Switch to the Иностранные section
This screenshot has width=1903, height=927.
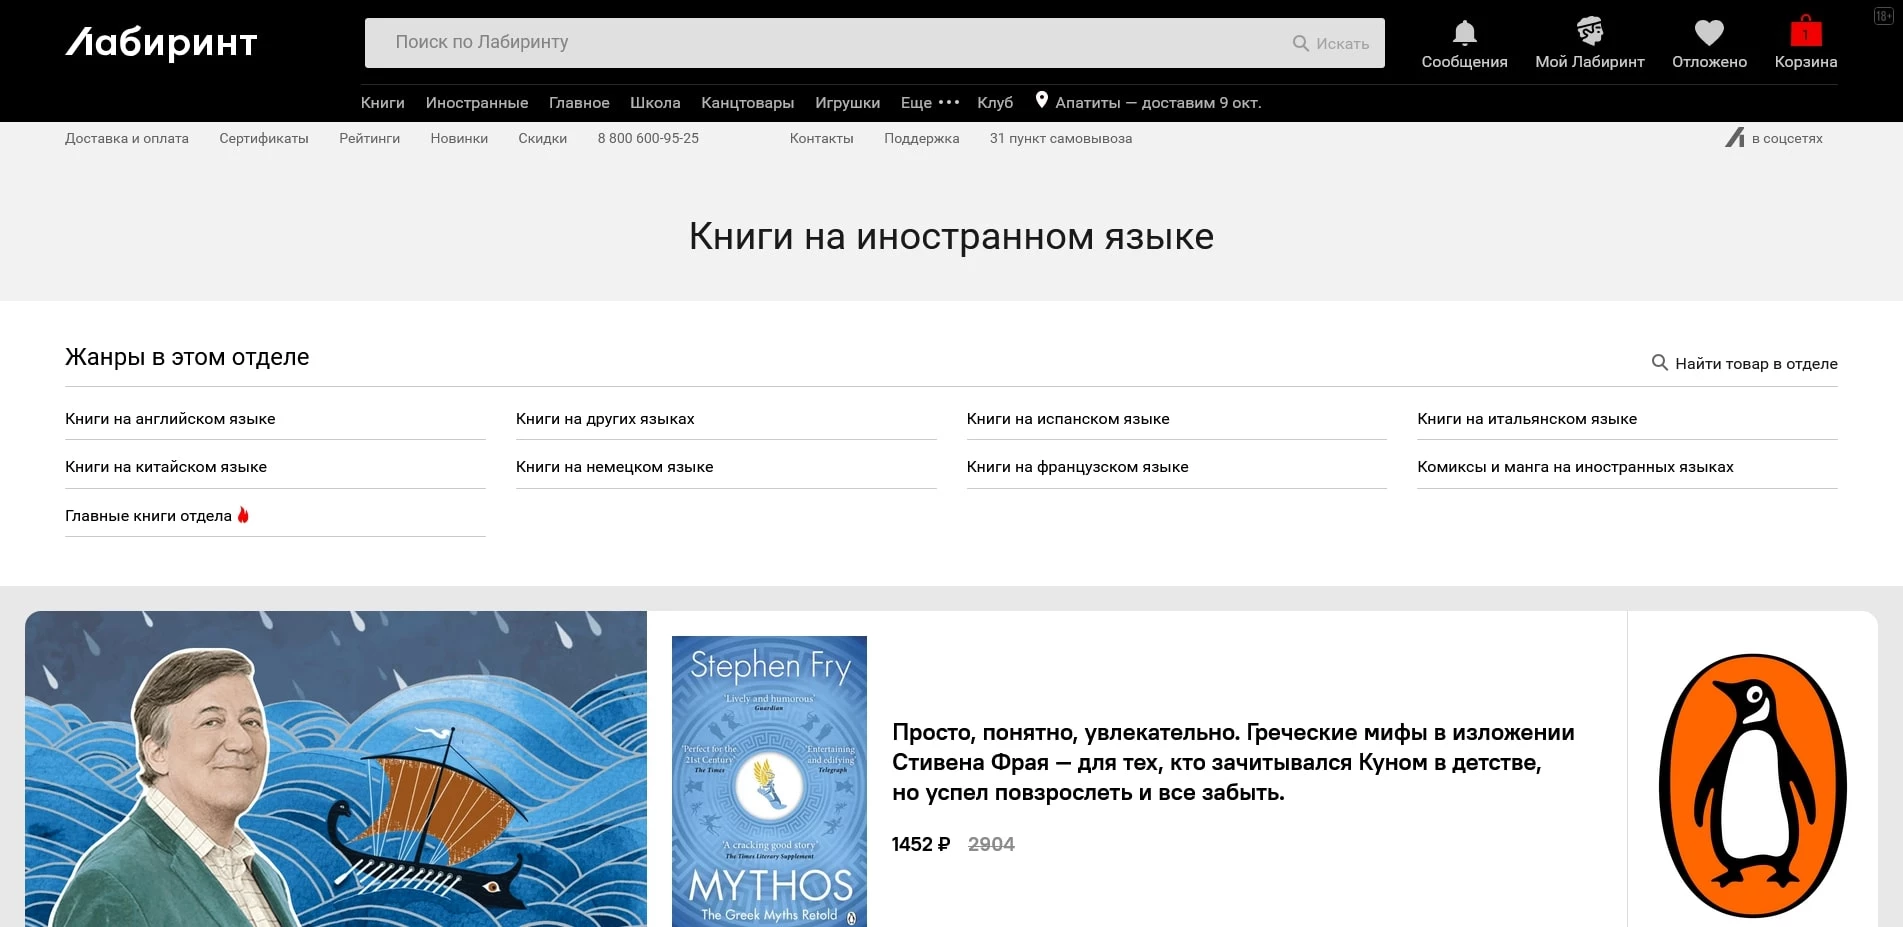(x=477, y=102)
